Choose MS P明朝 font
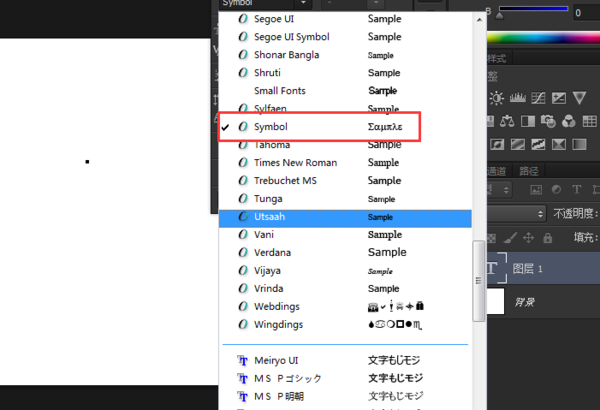 (345, 397)
